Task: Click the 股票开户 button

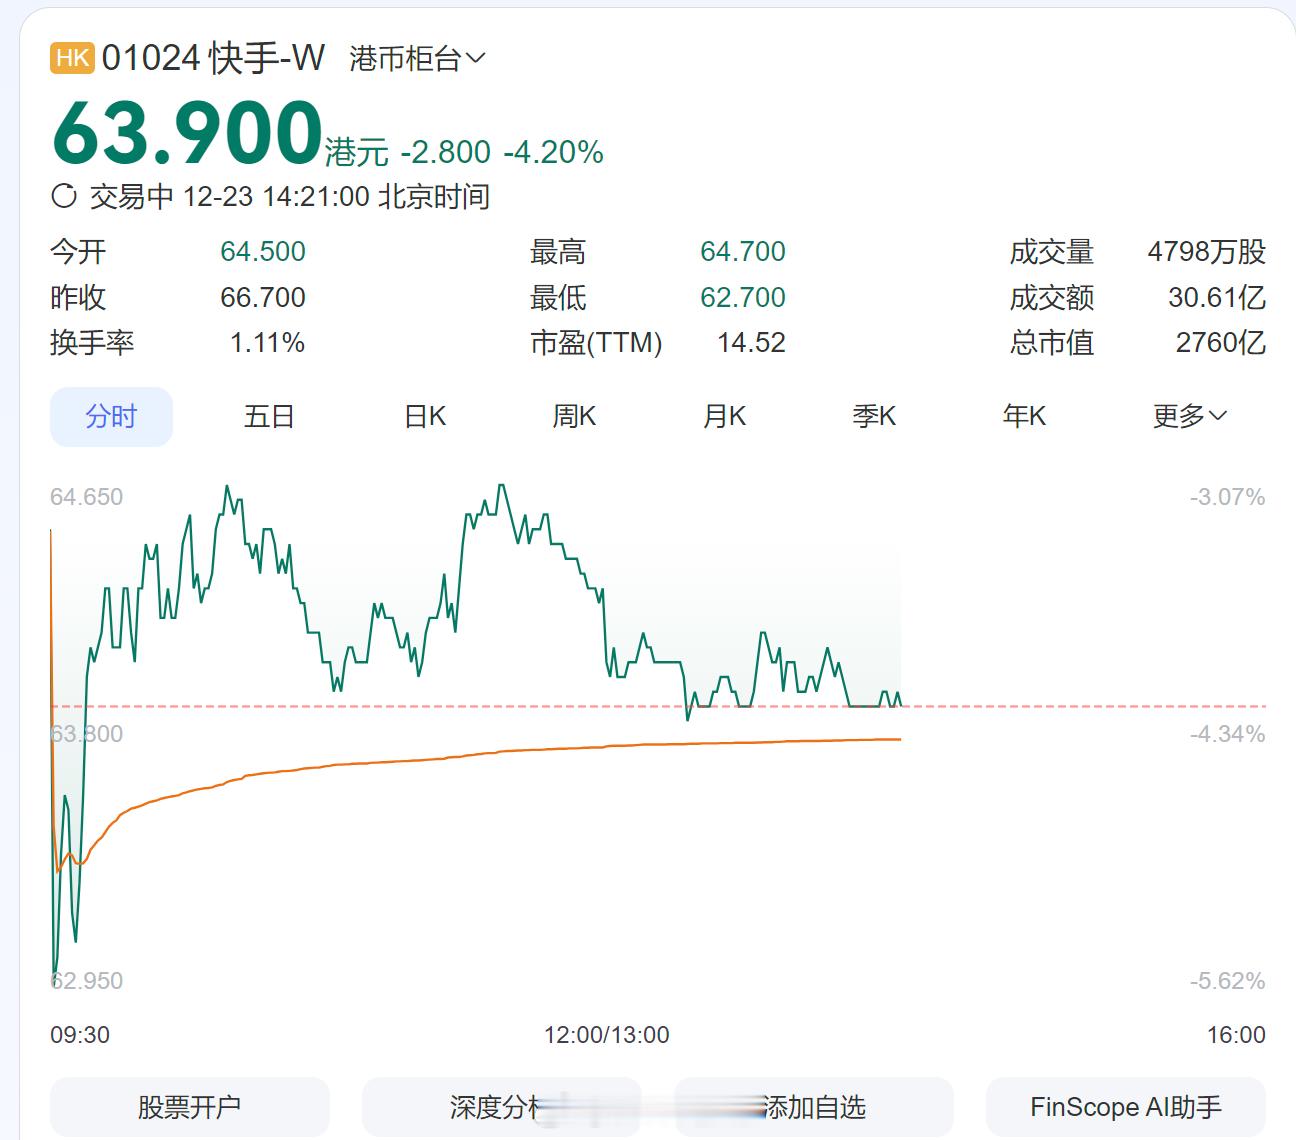Action: point(190,1107)
